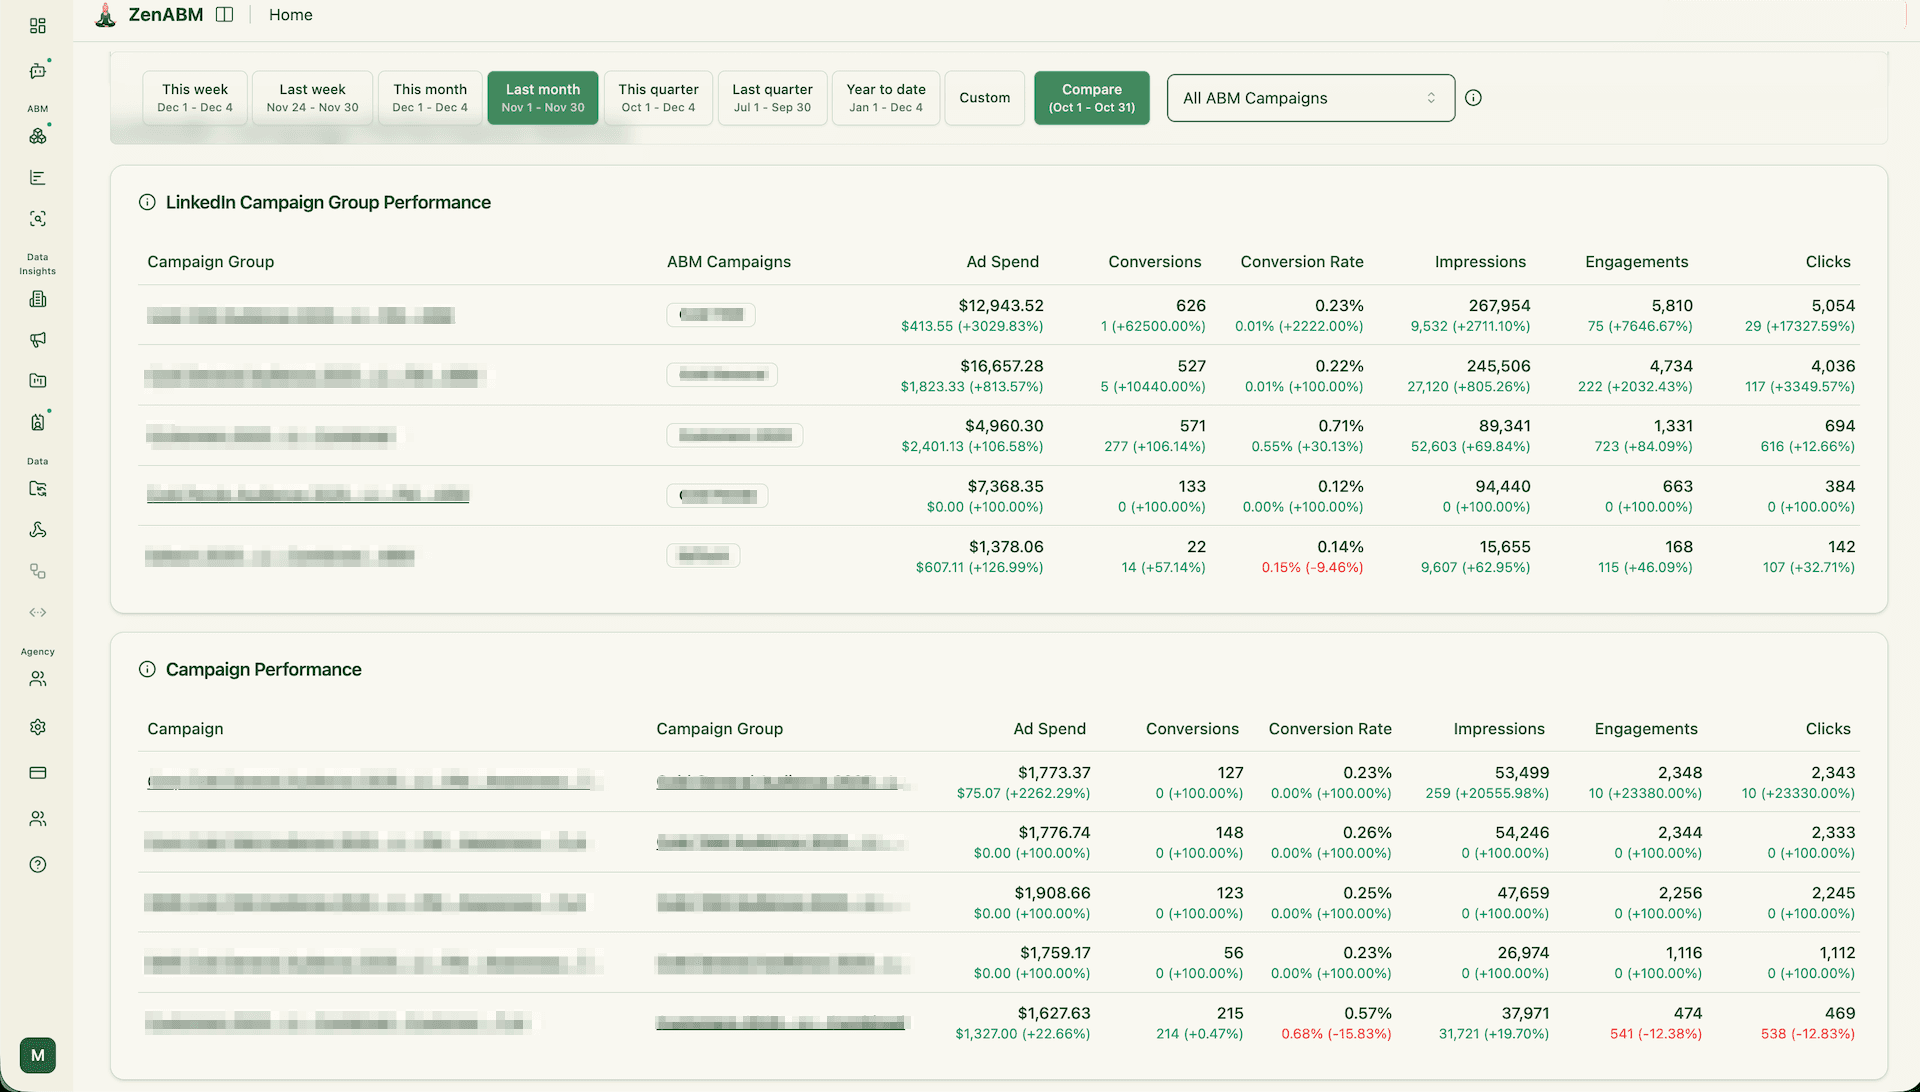Click the LinkedIn Campaign Group Performance info icon

147,203
